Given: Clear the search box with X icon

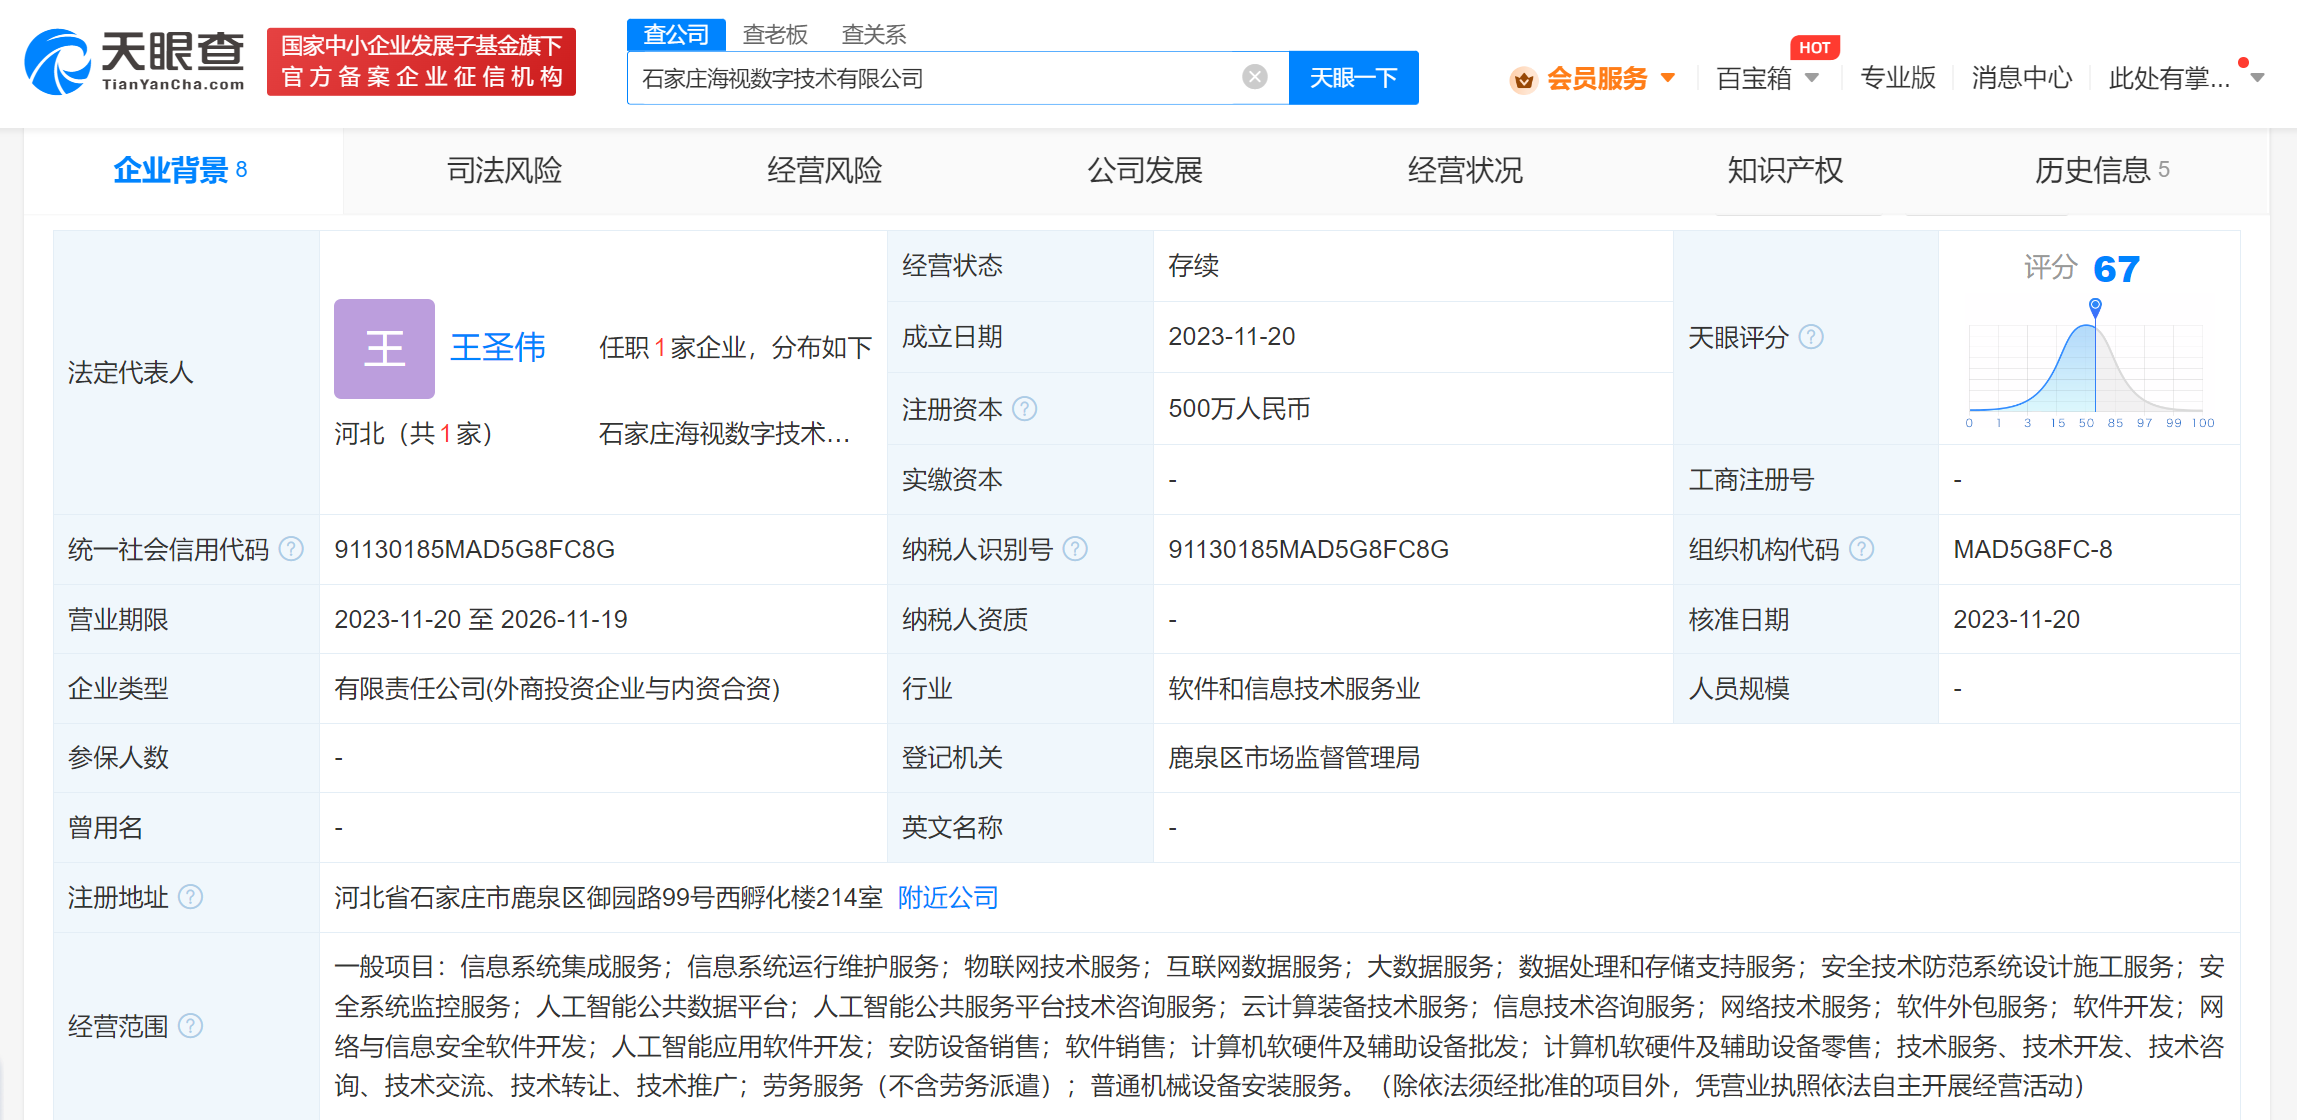Looking at the screenshot, I should point(1254,77).
